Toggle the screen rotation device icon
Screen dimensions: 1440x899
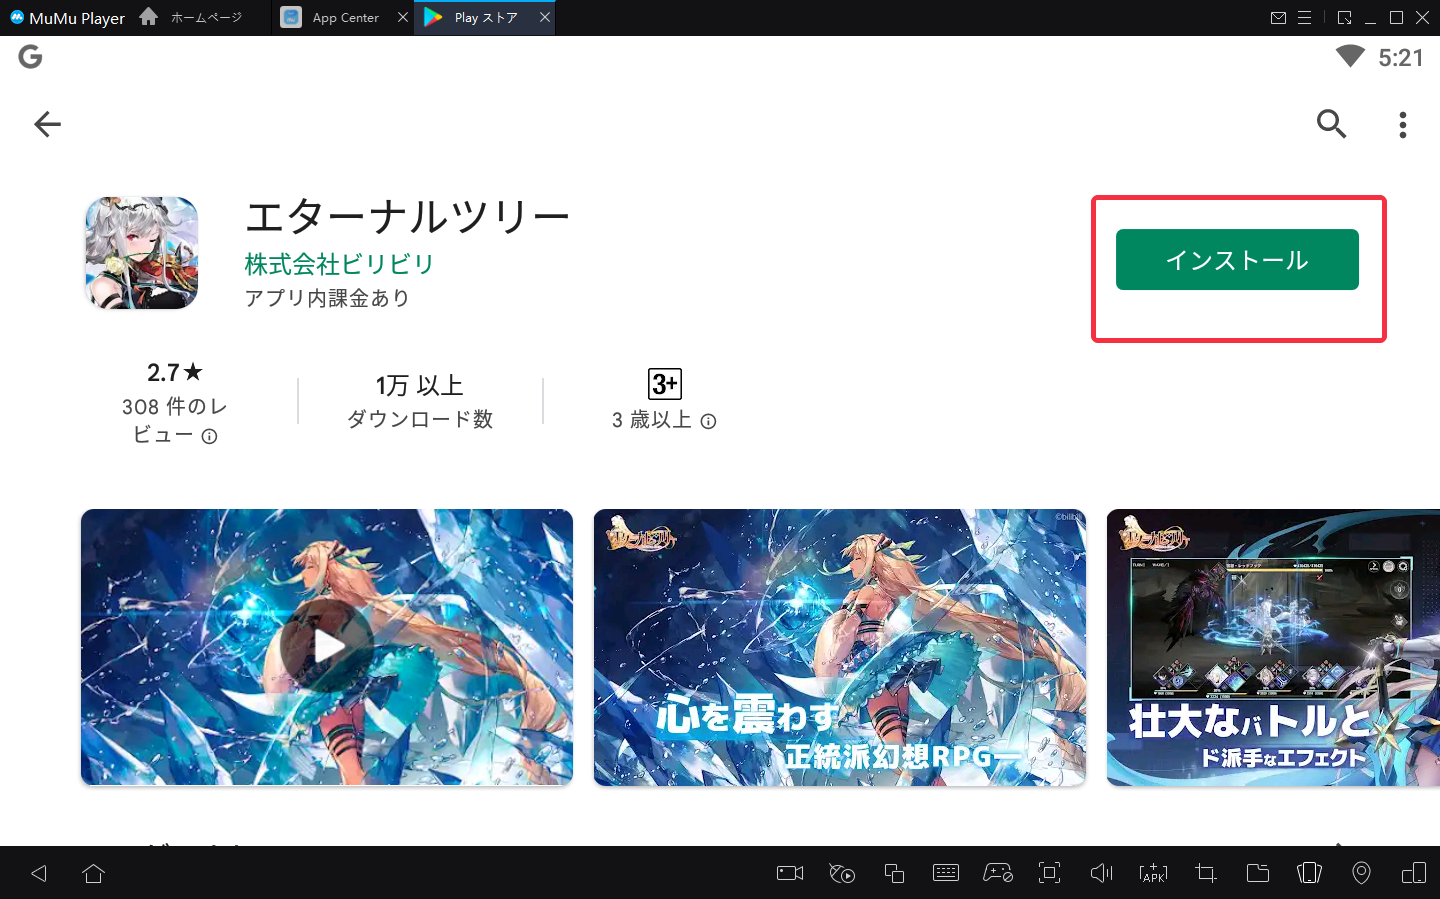click(1414, 873)
